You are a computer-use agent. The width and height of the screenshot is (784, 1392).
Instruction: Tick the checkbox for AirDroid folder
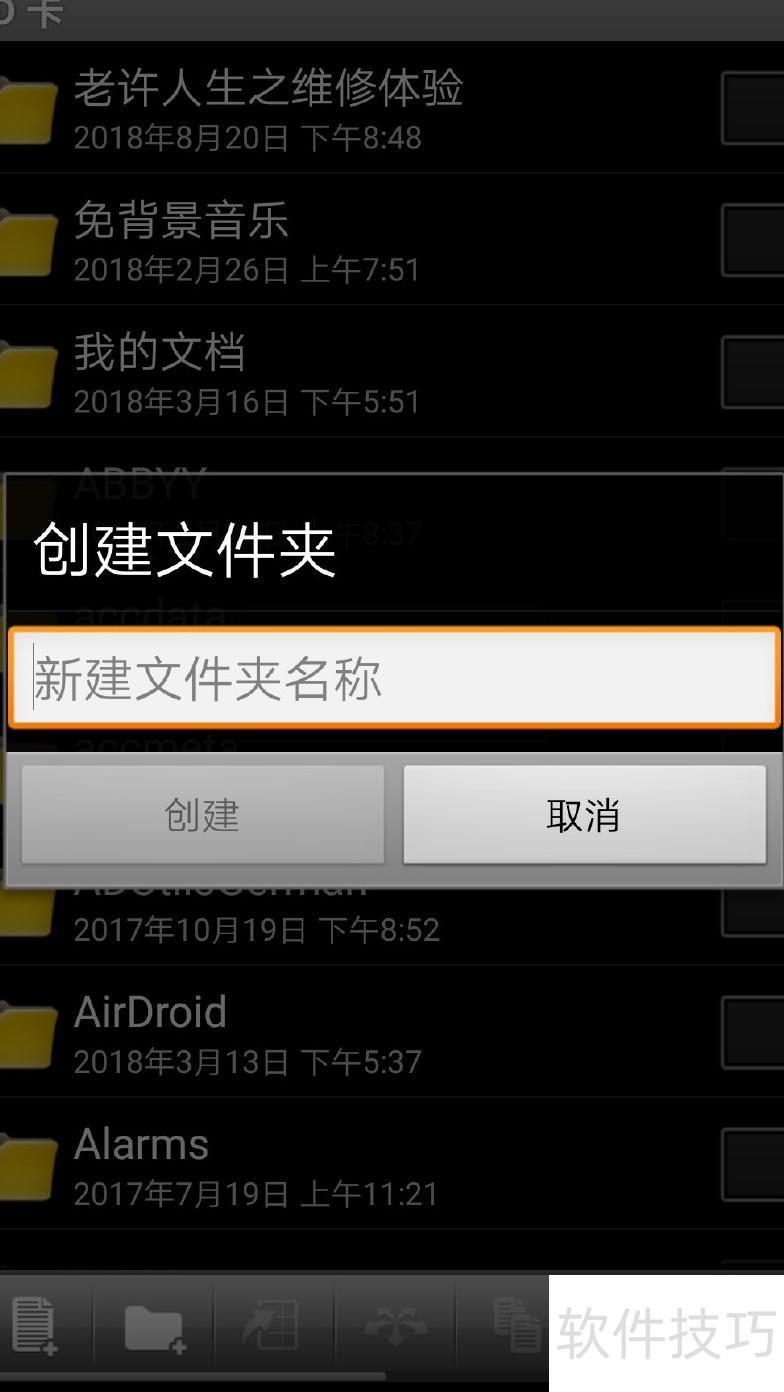(x=752, y=1032)
